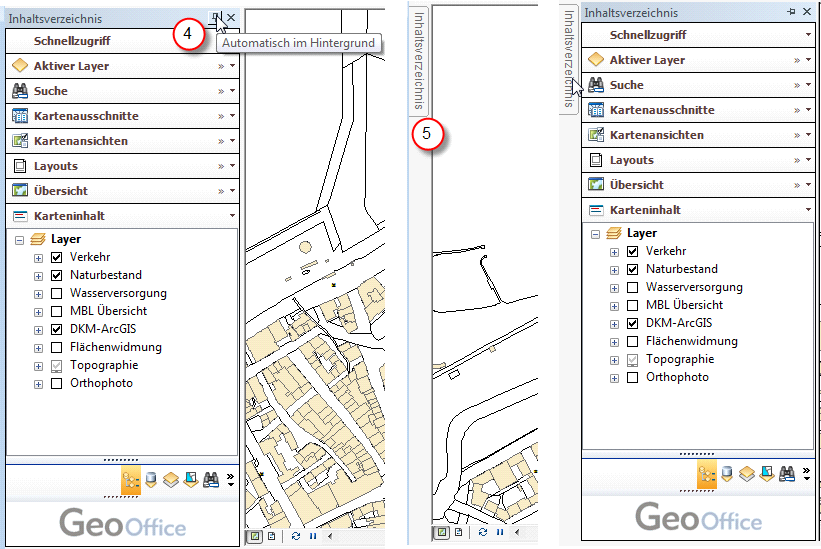Uncheck the Verkehr layer in left panel

(x=56, y=258)
